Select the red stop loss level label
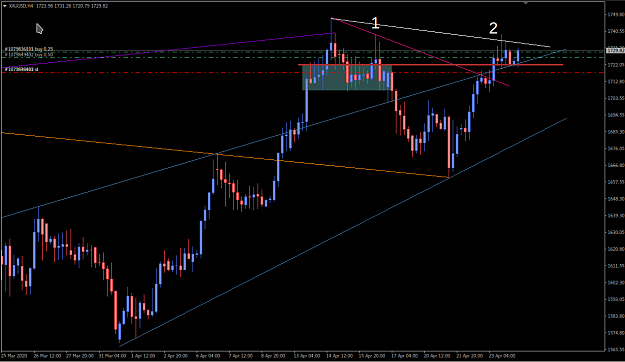Screen dimensions: 625x362 pos(21,69)
